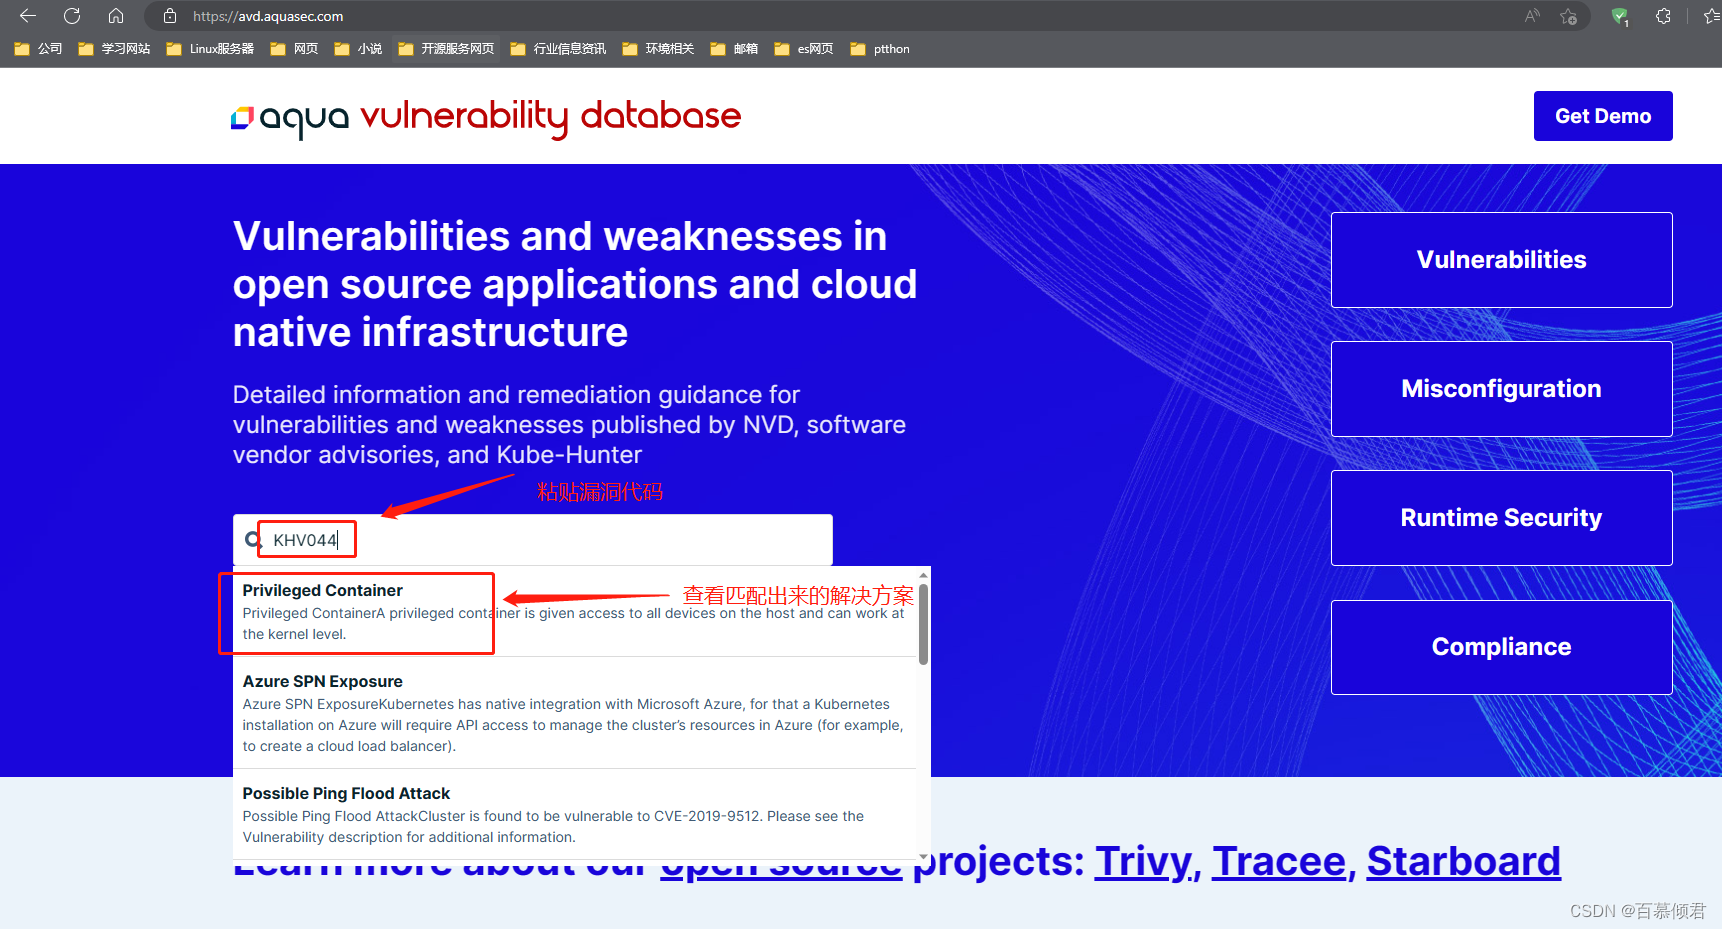This screenshot has height=929, width=1722.
Task: Add page to favorites with star icon
Action: click(x=1568, y=16)
